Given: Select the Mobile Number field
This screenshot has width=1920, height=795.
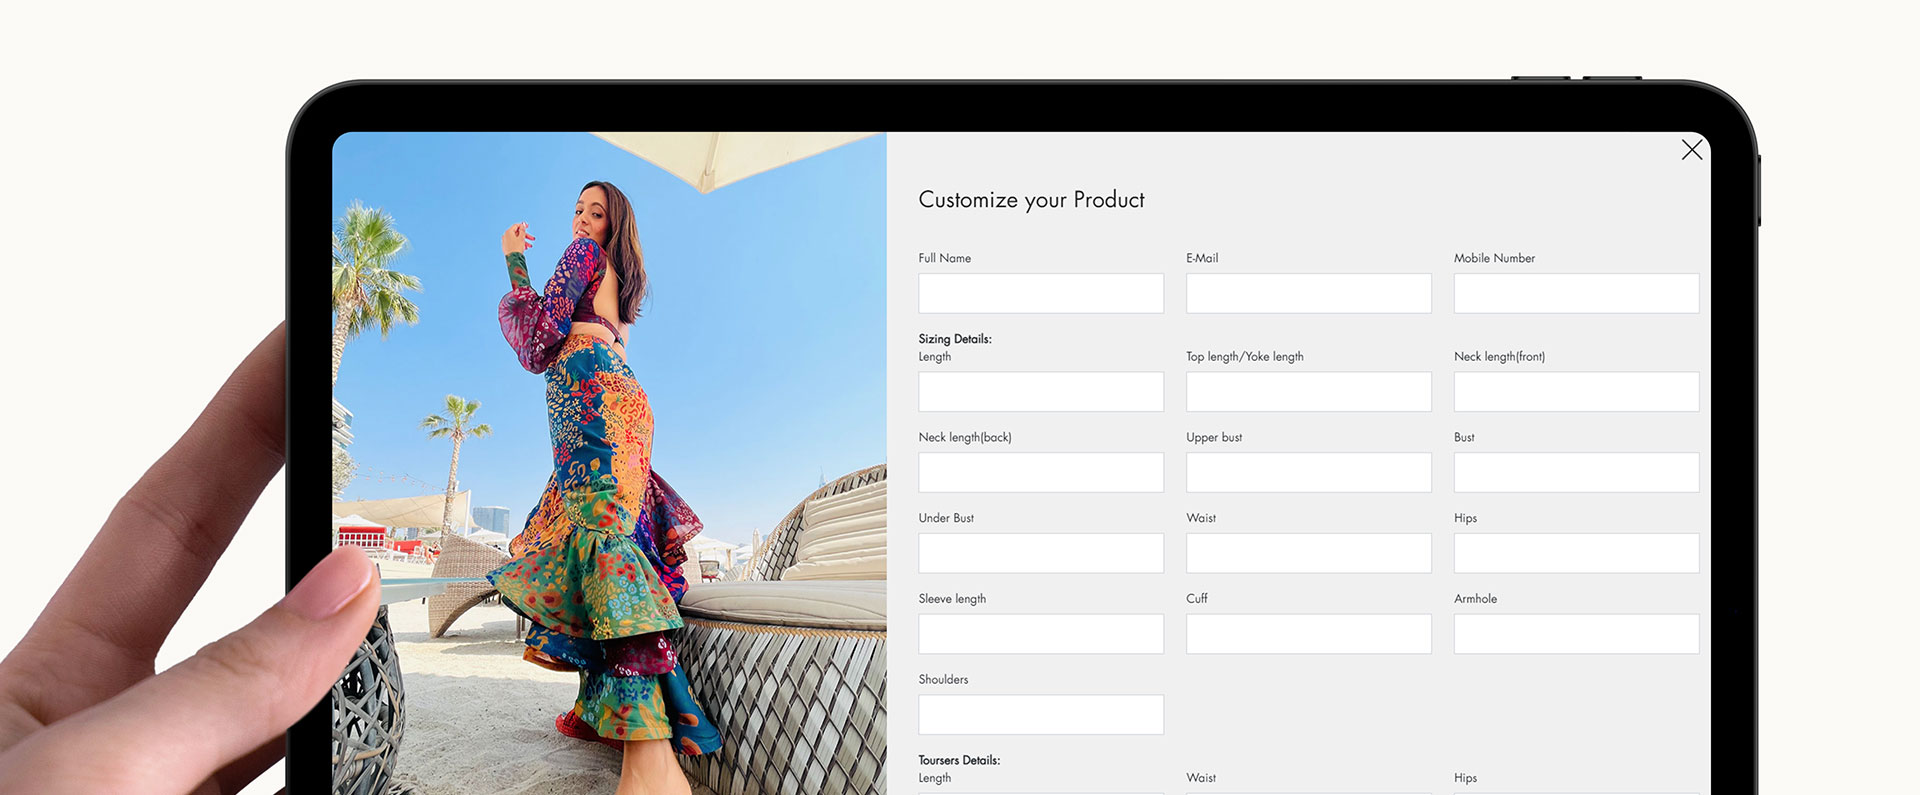Looking at the screenshot, I should click(x=1576, y=293).
